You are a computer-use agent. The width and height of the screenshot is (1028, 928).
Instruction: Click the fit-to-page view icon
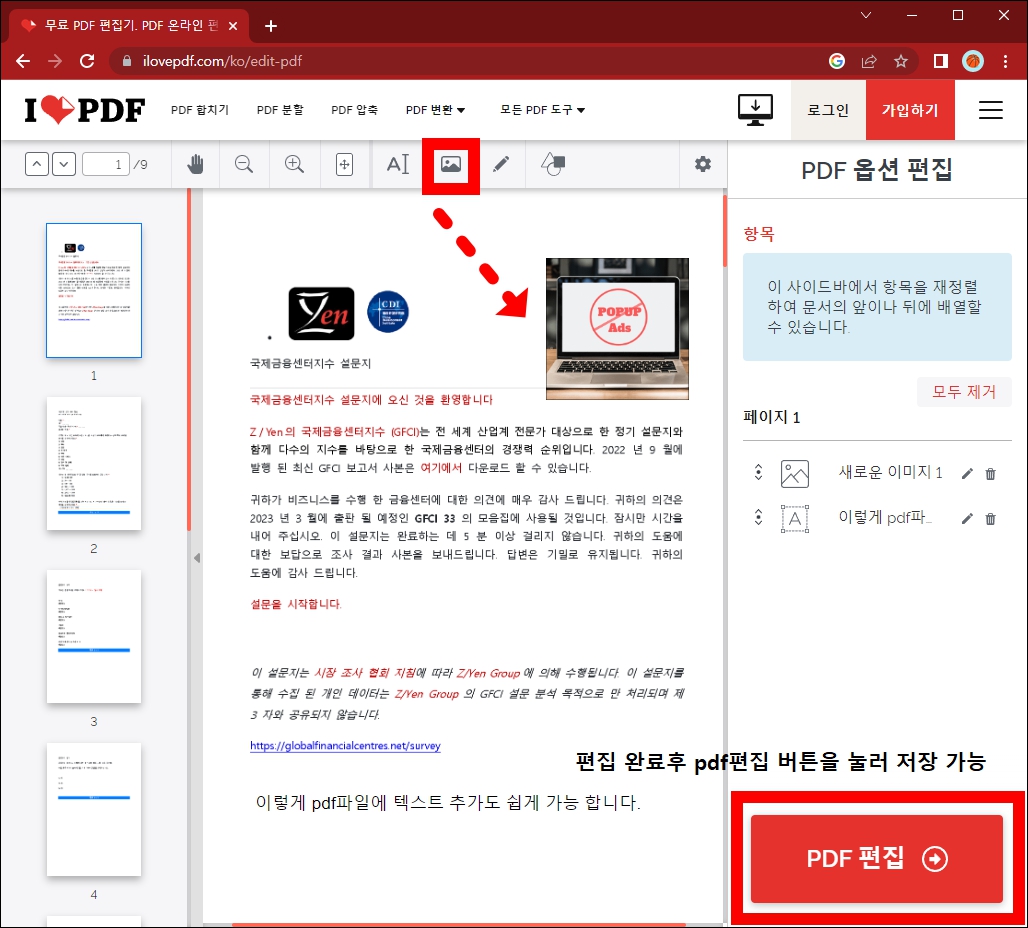(344, 164)
